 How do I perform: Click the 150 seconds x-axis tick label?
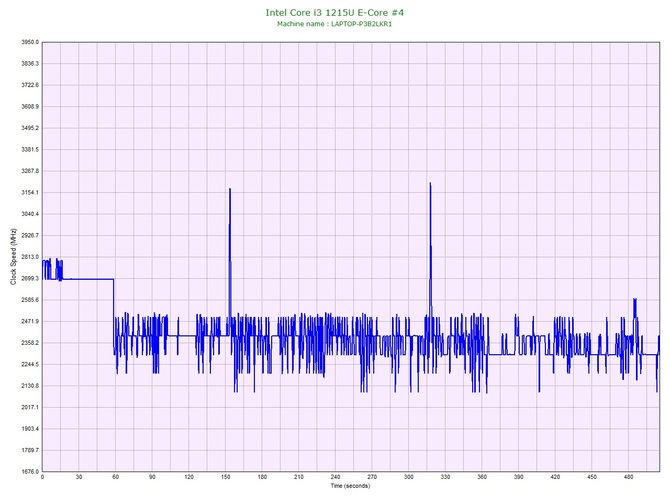[x=226, y=477]
